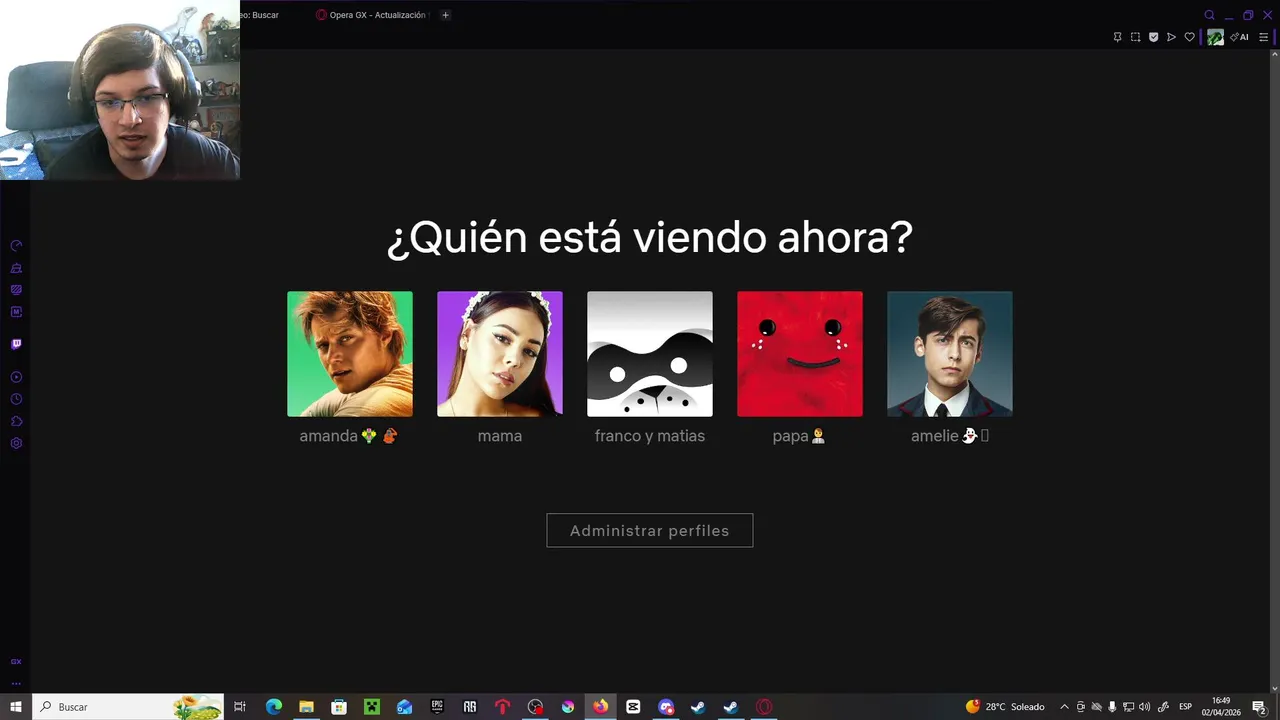Open History clock icon in sidebar
This screenshot has height=720, width=1280.
tap(16, 399)
